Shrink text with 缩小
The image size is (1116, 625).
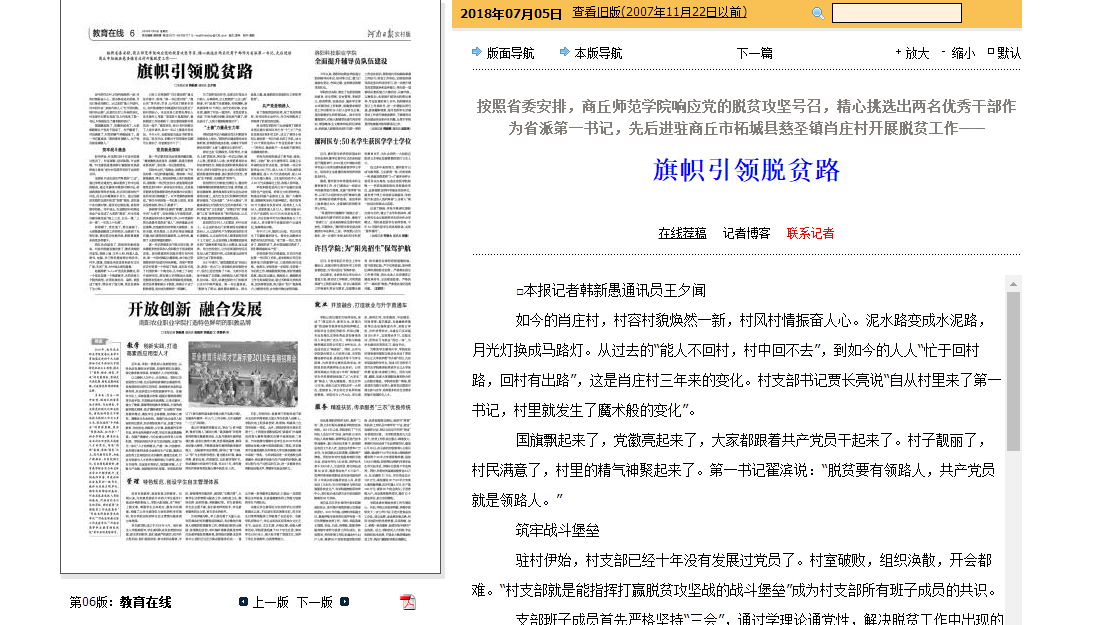click(962, 53)
